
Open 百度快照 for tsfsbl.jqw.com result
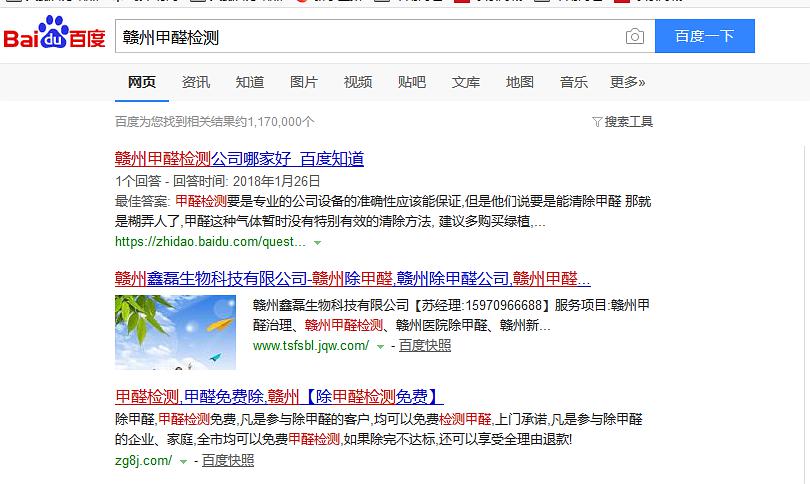point(425,346)
